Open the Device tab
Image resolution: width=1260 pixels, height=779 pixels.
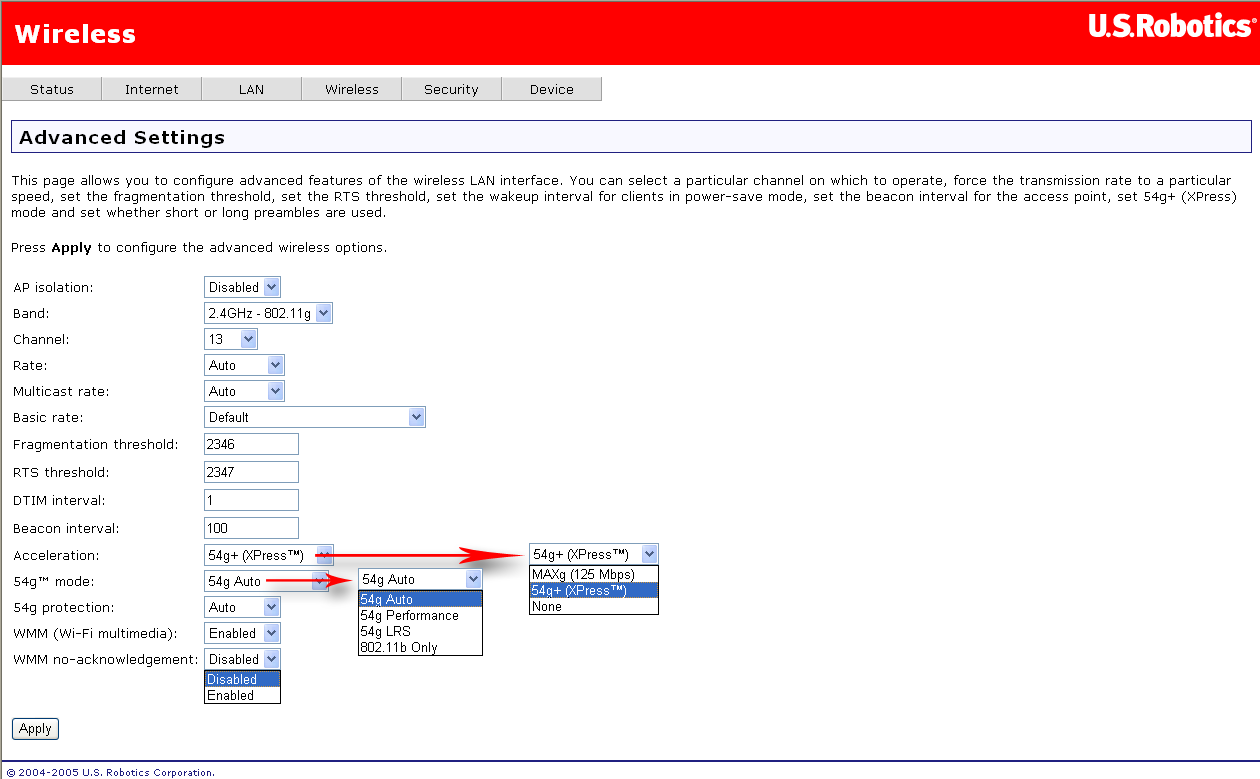(x=552, y=89)
